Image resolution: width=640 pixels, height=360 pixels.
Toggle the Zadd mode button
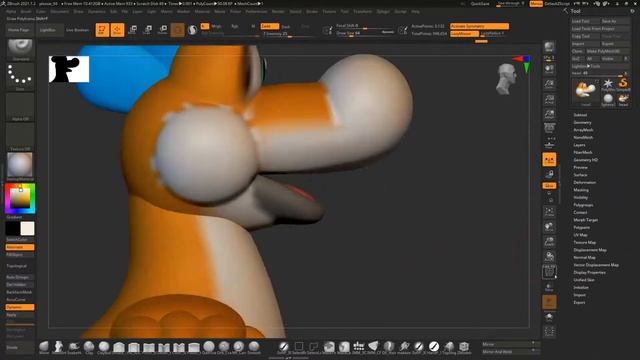tap(270, 26)
